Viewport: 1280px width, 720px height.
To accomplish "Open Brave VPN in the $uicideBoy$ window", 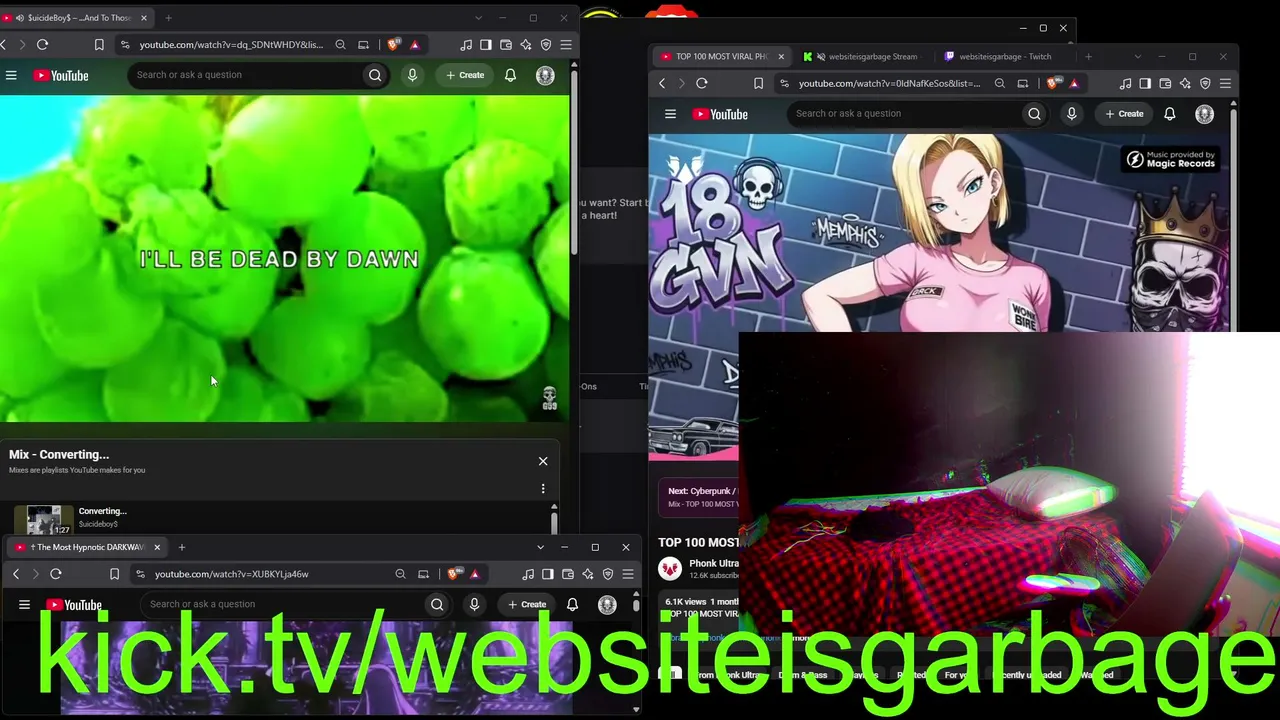I will click(546, 45).
